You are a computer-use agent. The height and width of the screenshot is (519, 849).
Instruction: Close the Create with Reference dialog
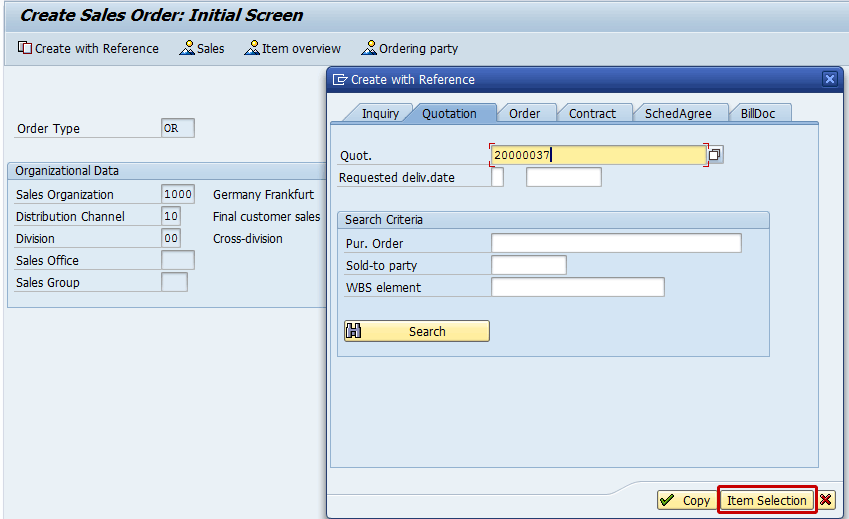point(830,80)
